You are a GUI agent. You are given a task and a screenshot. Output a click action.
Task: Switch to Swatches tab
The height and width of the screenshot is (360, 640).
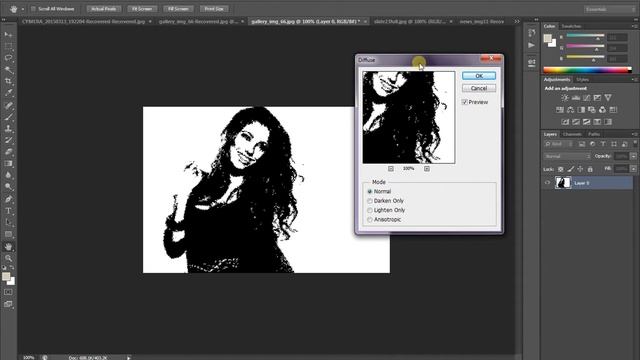pos(571,26)
